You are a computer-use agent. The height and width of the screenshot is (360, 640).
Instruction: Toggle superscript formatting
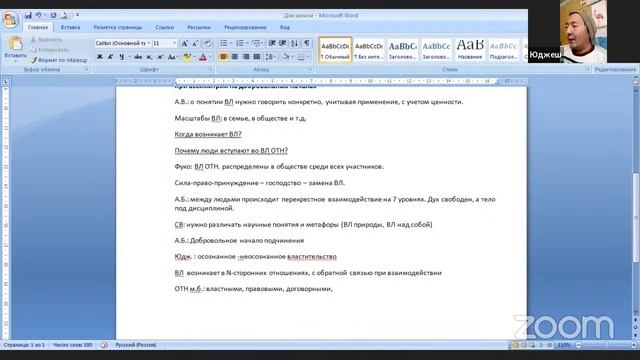161,57
